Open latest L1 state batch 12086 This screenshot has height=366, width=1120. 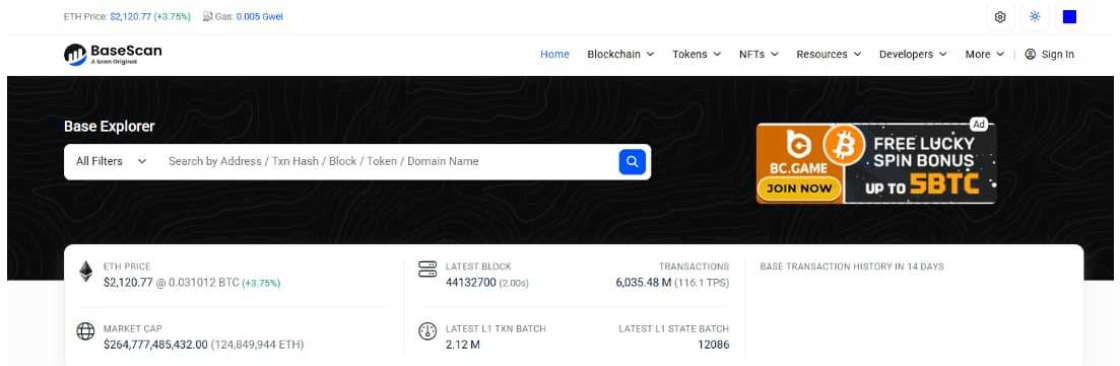(714, 345)
